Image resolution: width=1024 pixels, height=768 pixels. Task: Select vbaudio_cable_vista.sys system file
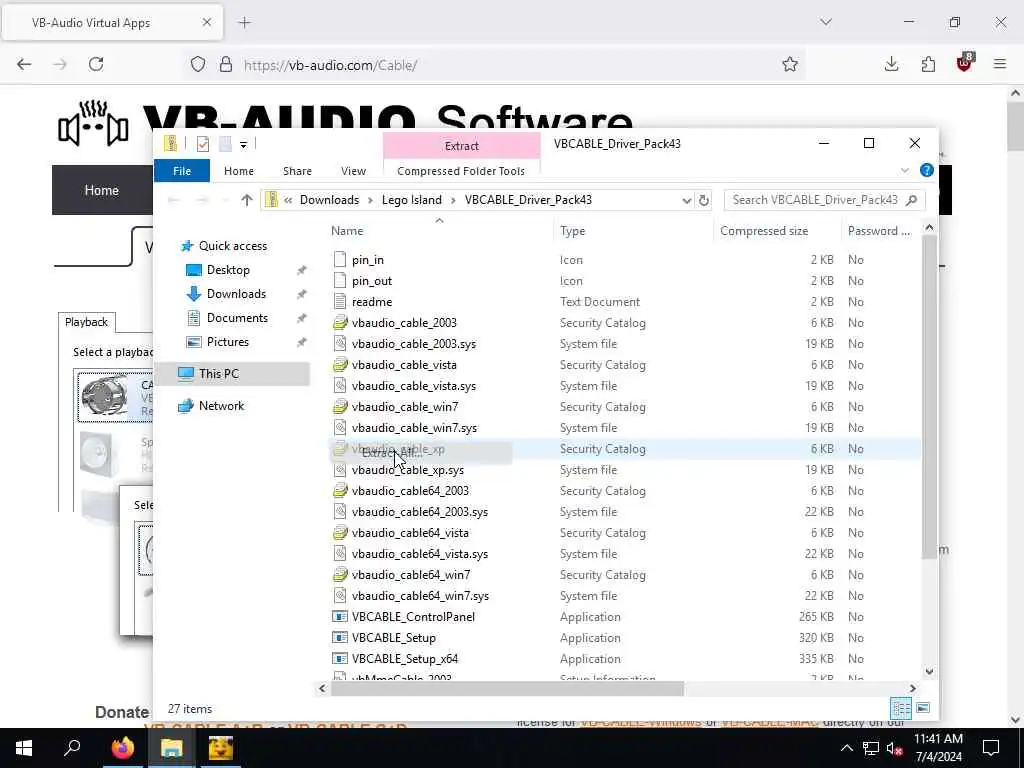pyautogui.click(x=413, y=386)
